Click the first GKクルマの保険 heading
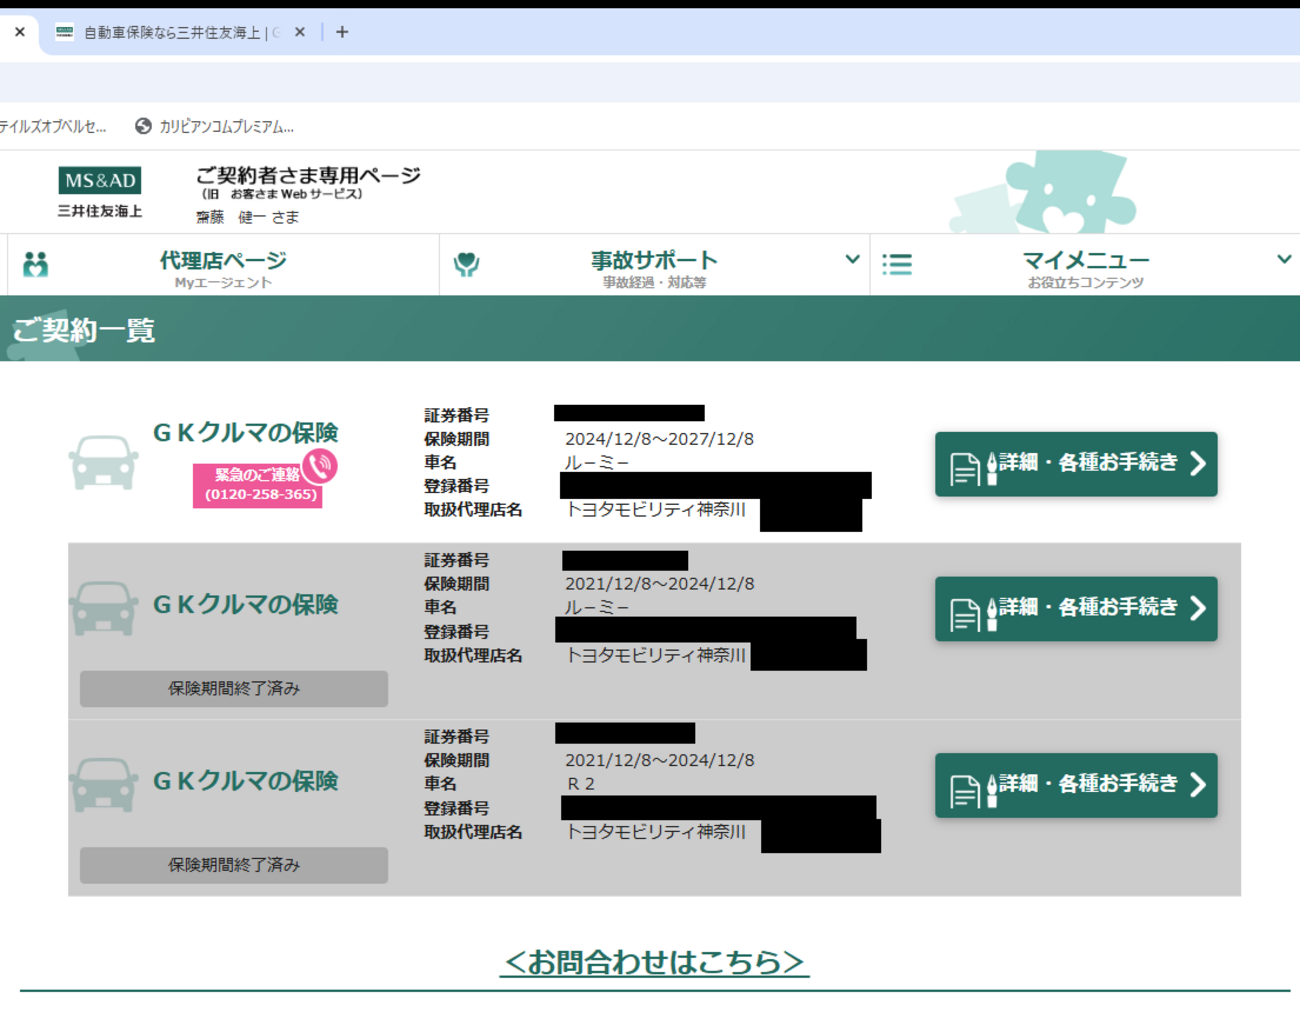This screenshot has width=1300, height=1012. [x=245, y=433]
